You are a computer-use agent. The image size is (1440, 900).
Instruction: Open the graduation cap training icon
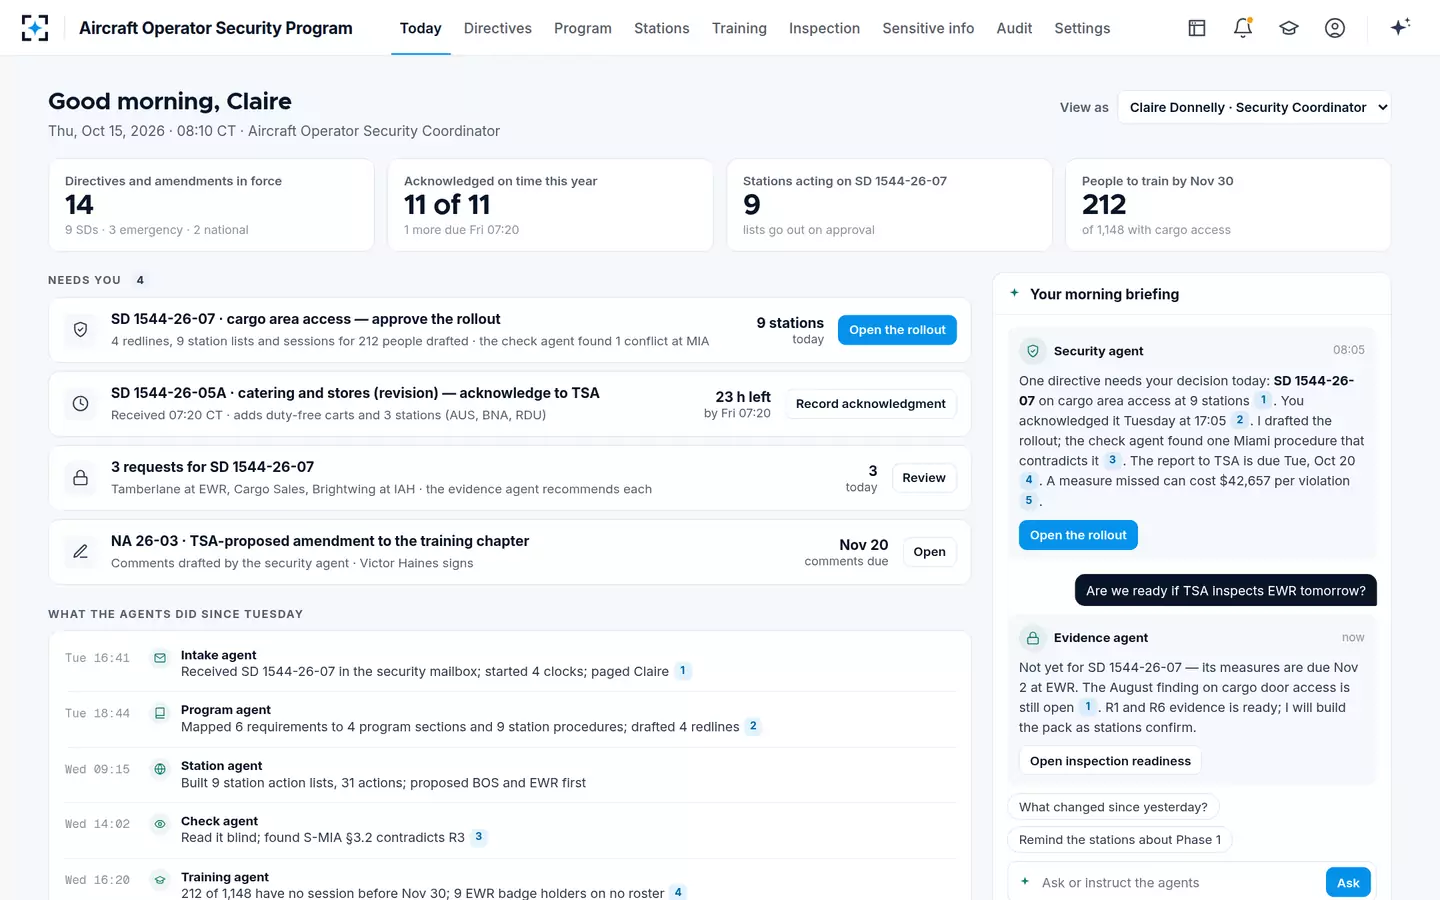[1289, 28]
